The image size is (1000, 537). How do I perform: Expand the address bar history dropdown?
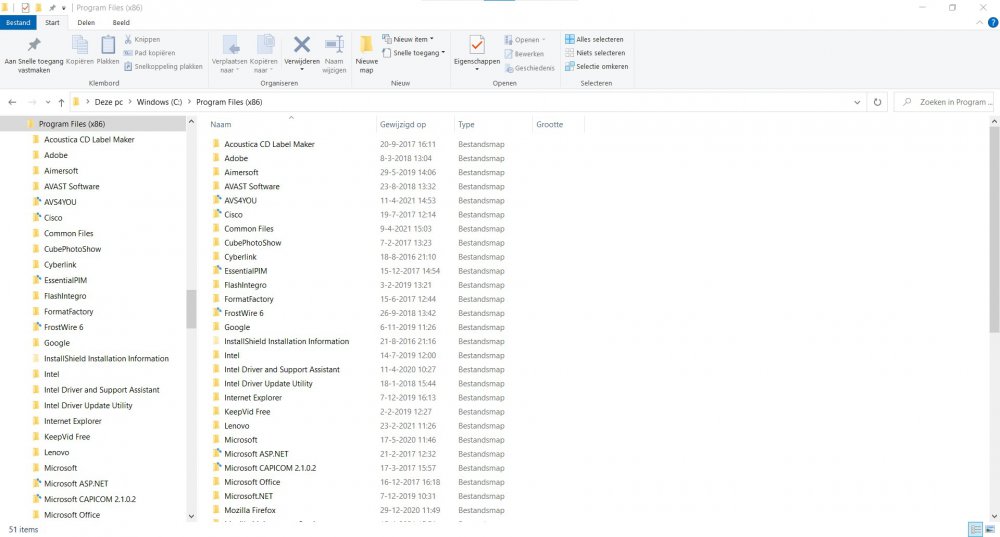click(858, 102)
